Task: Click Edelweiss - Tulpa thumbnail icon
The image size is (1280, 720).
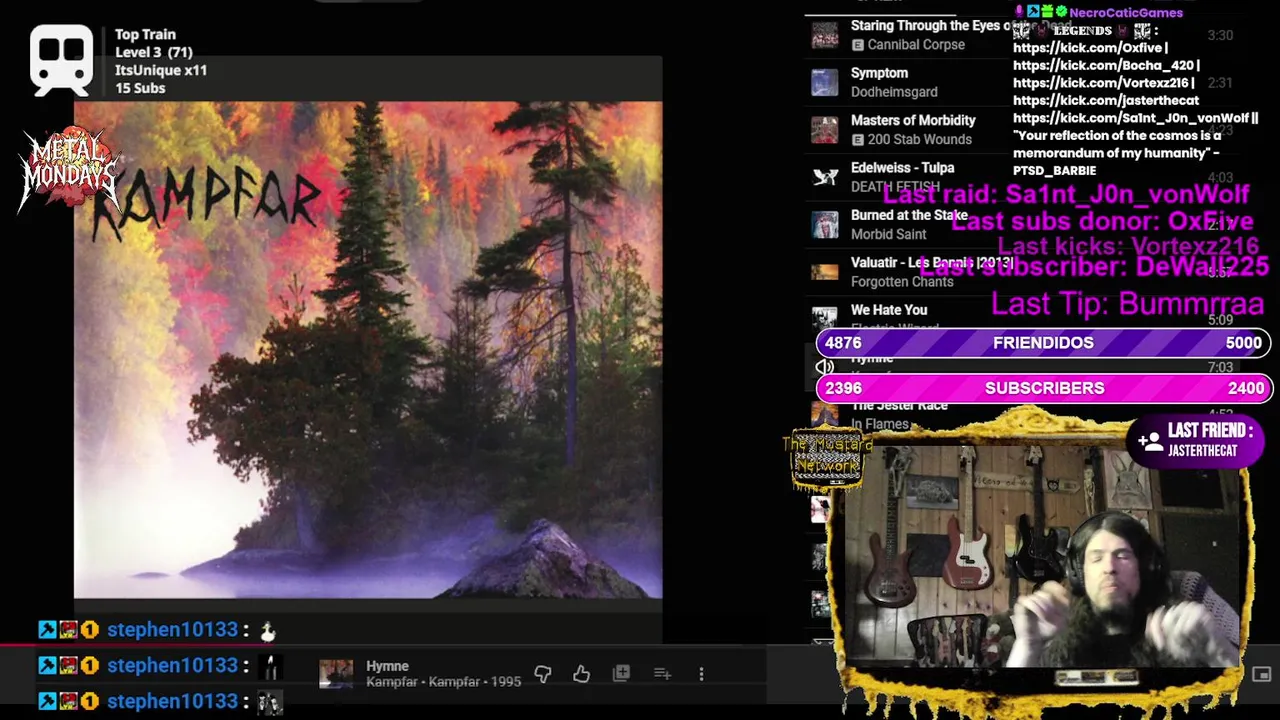Action: point(825,177)
